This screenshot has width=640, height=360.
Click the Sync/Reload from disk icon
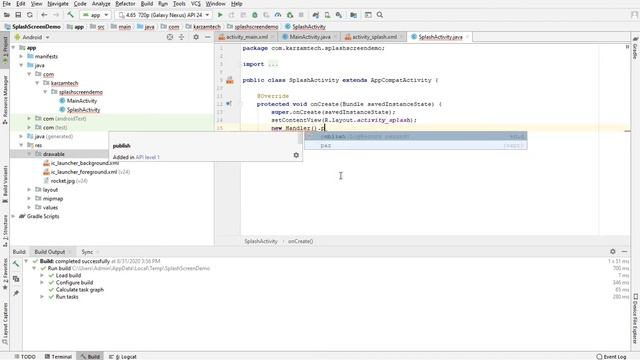click(x=30, y=15)
